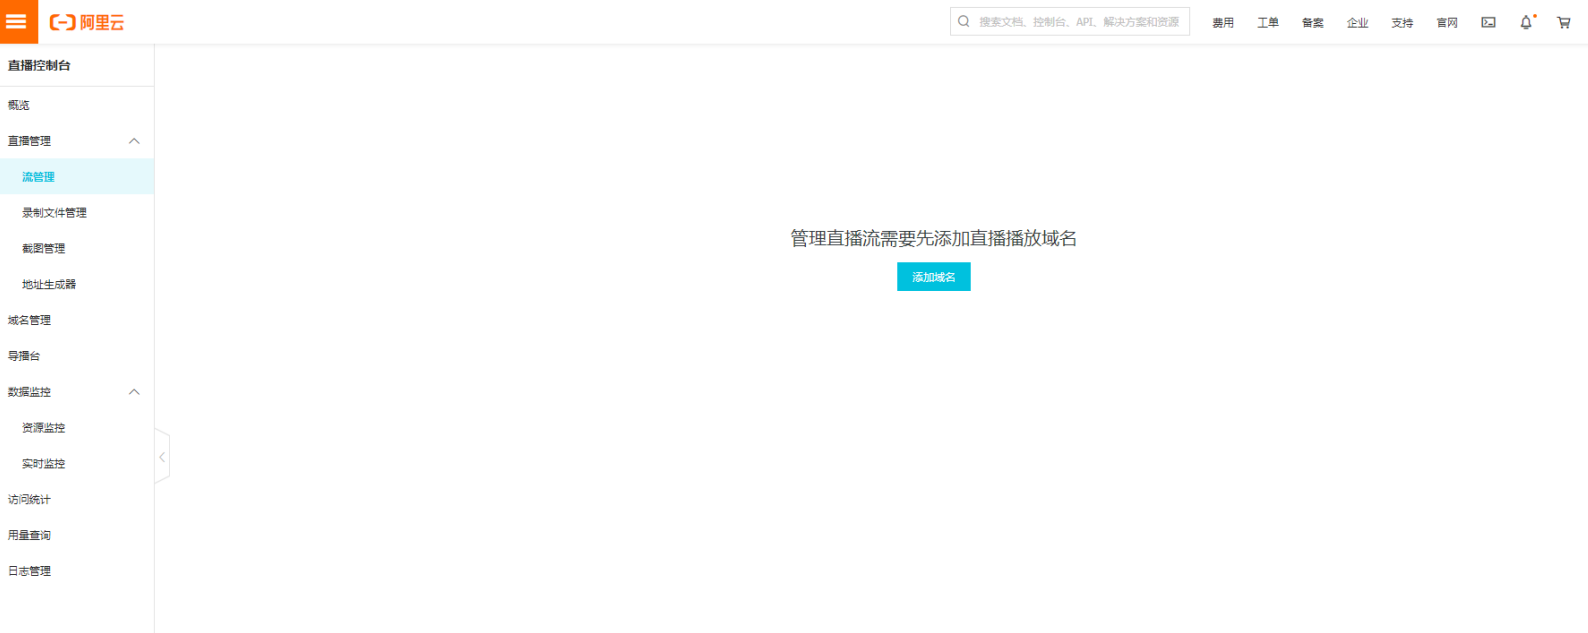Click the search magnifier icon
This screenshot has width=1588, height=633.
coord(964,21)
